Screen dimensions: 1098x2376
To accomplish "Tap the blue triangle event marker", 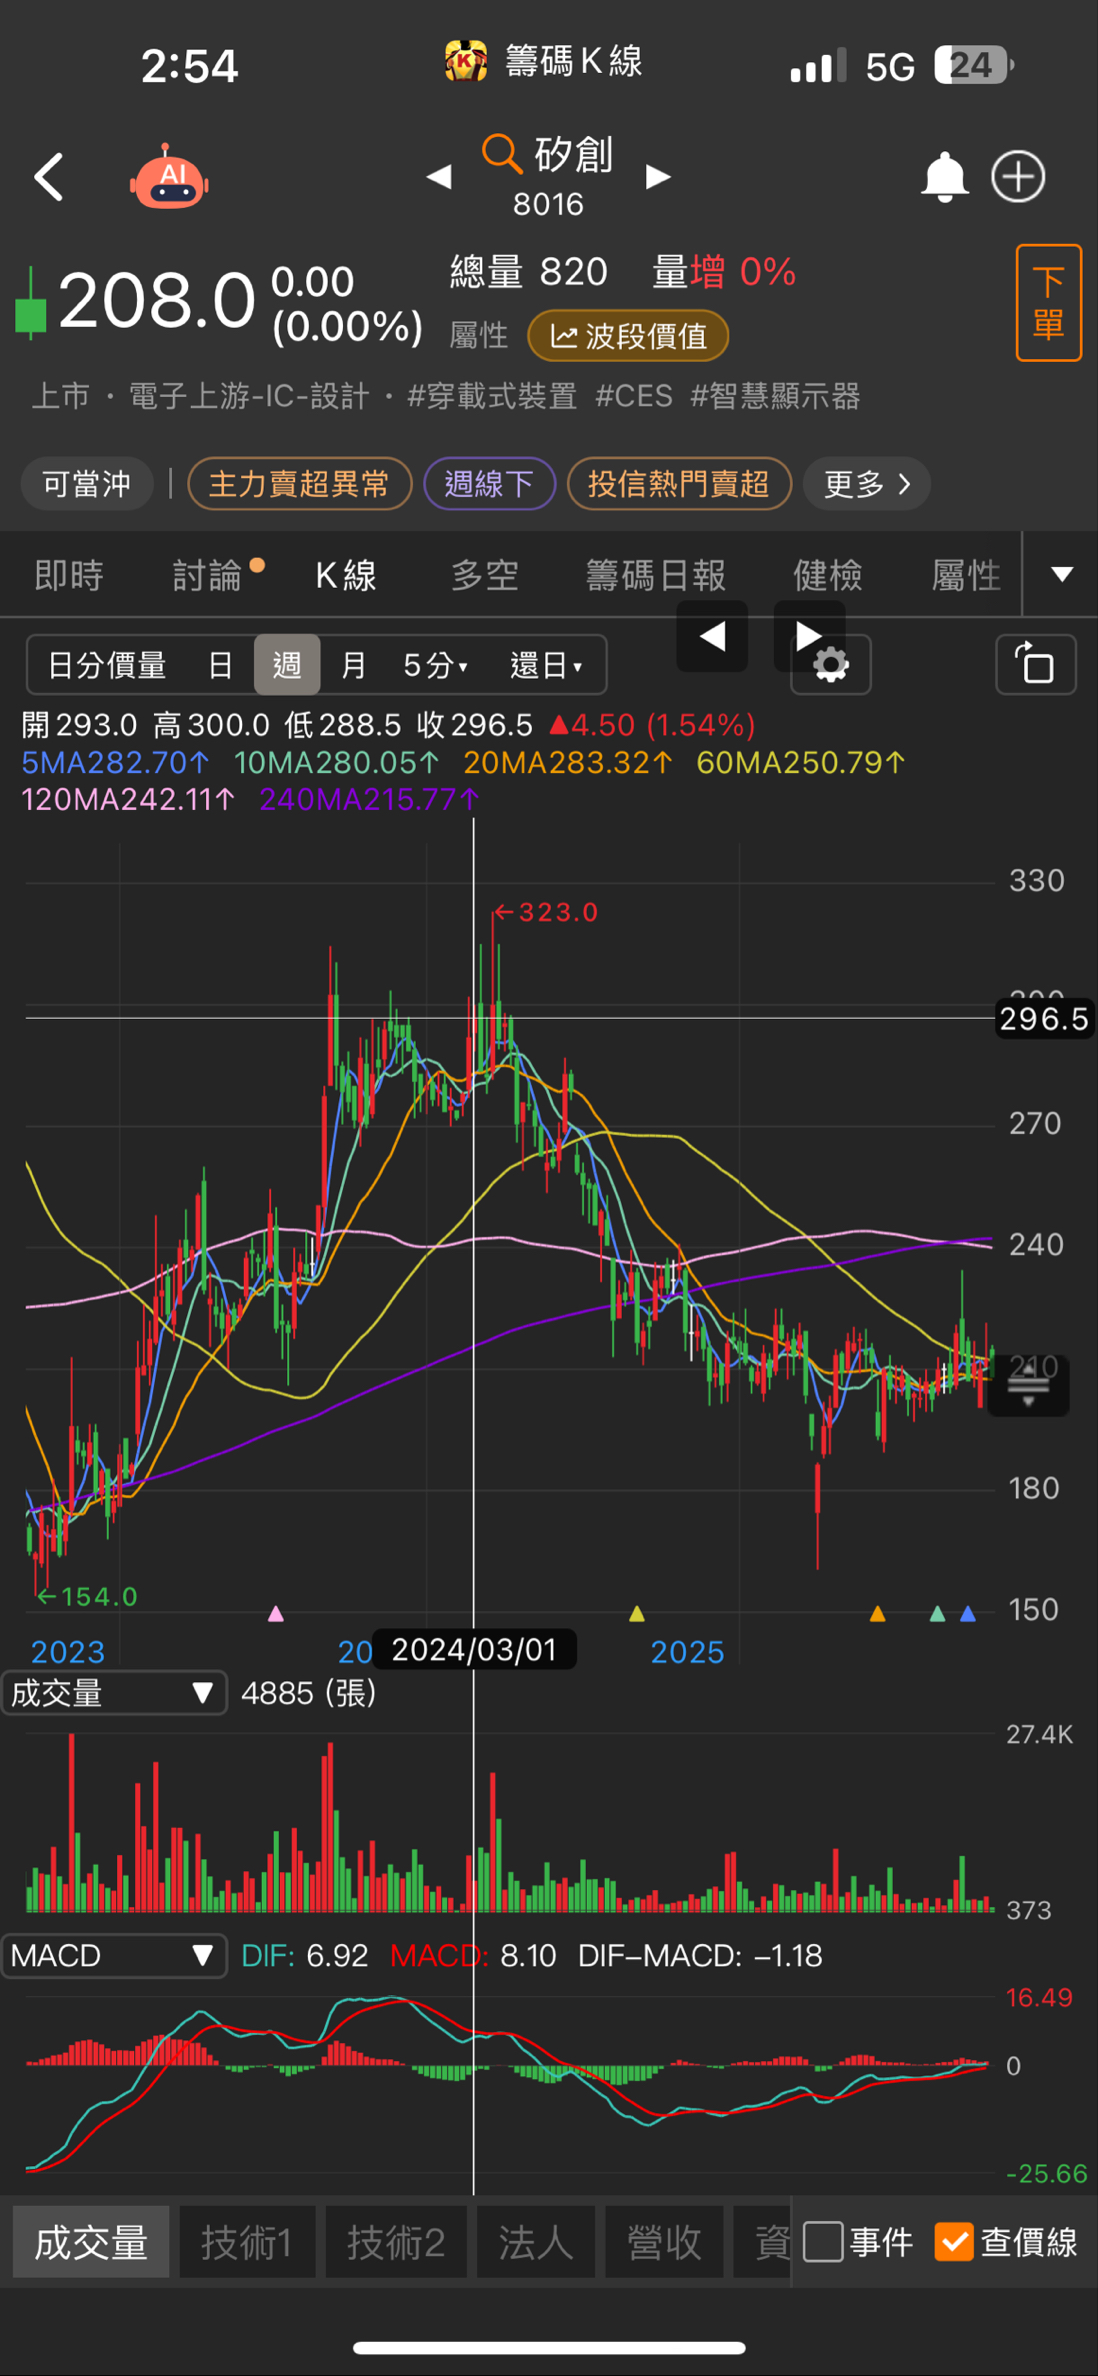I will (967, 1613).
